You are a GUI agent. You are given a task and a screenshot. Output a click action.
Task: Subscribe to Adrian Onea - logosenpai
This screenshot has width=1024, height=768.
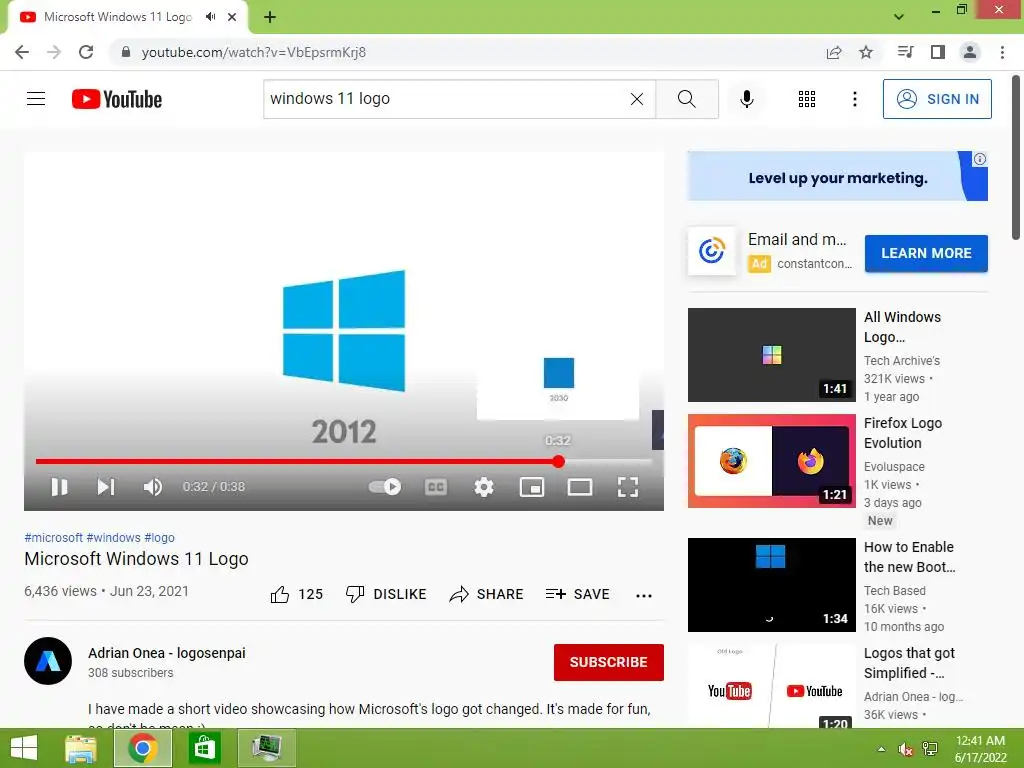point(609,662)
